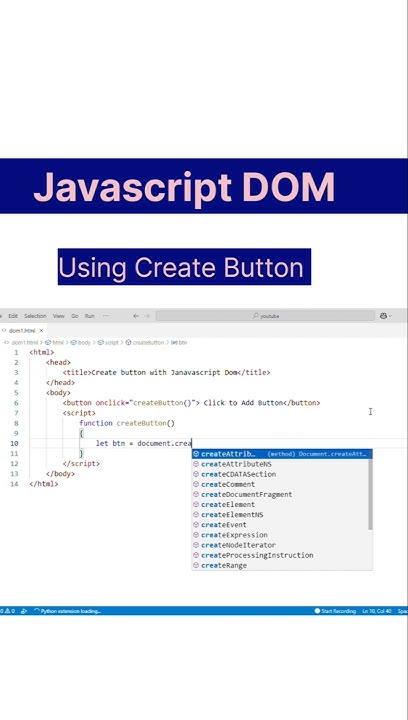The height and width of the screenshot is (720, 408).
Task: Click the onclick attribute on line 6
Action: 112,403
